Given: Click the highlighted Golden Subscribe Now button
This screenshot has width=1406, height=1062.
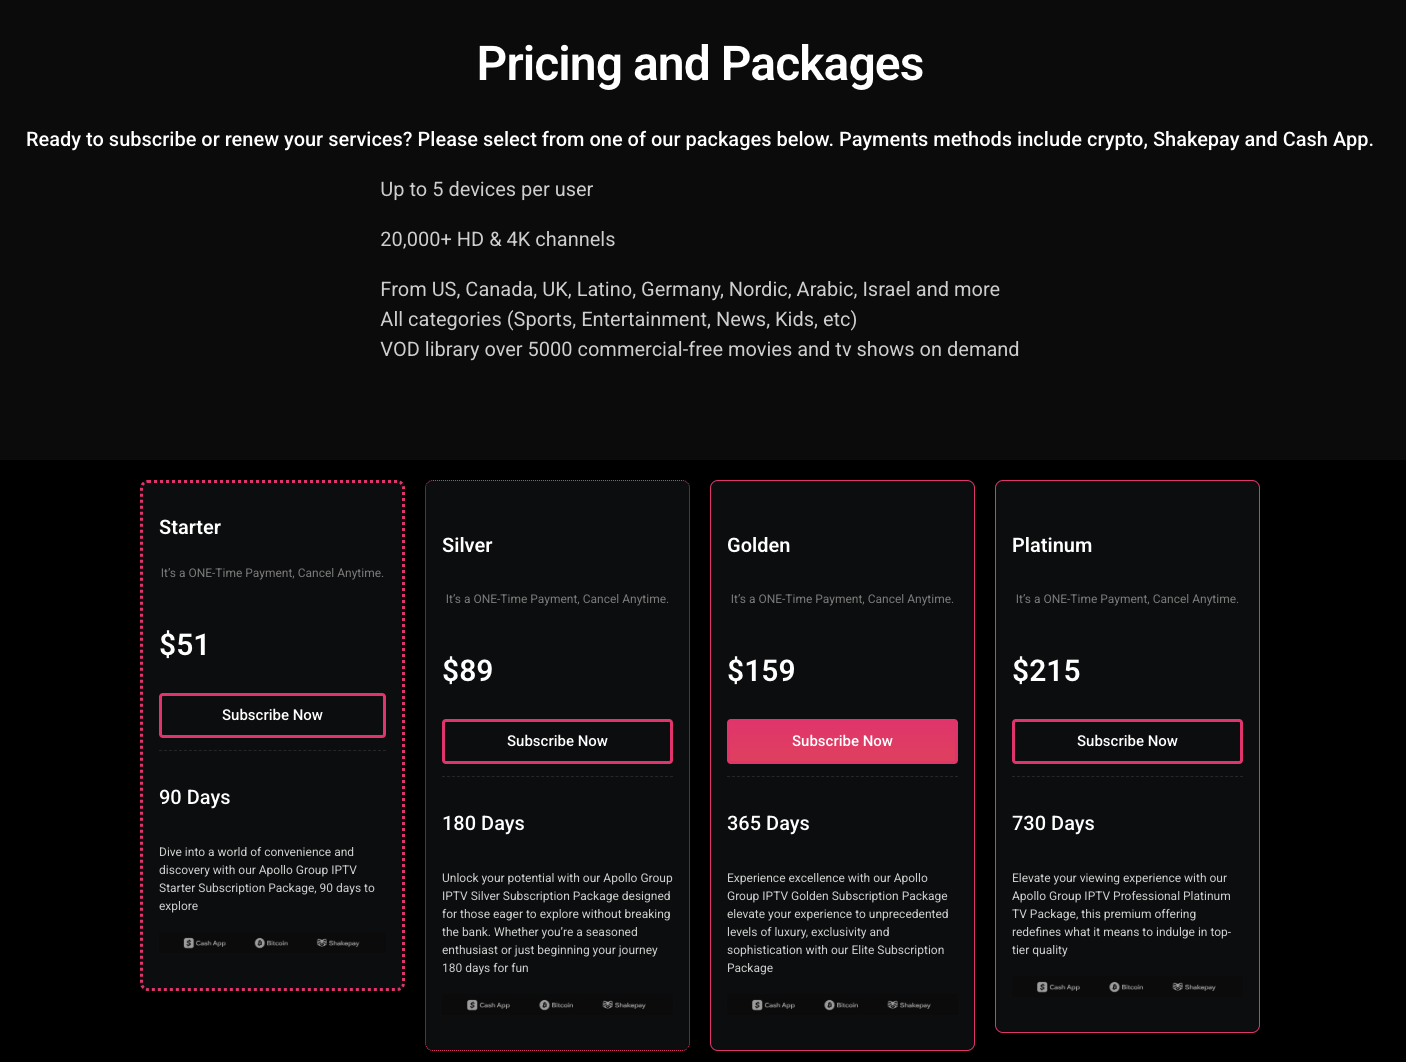Looking at the screenshot, I should click(842, 741).
